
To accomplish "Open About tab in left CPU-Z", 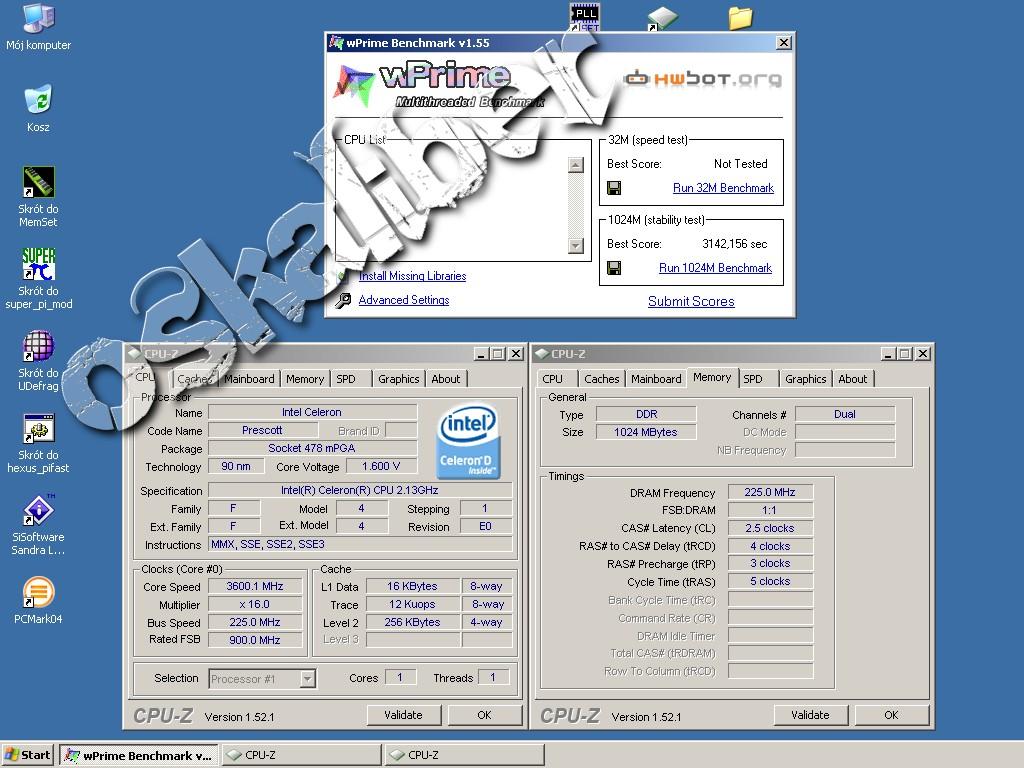I will pyautogui.click(x=445, y=379).
